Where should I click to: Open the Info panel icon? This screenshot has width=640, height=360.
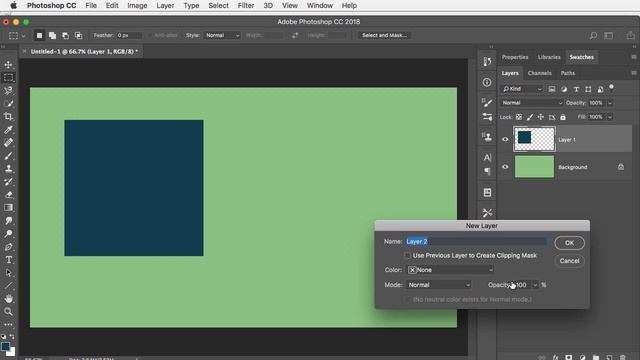pos(487,82)
